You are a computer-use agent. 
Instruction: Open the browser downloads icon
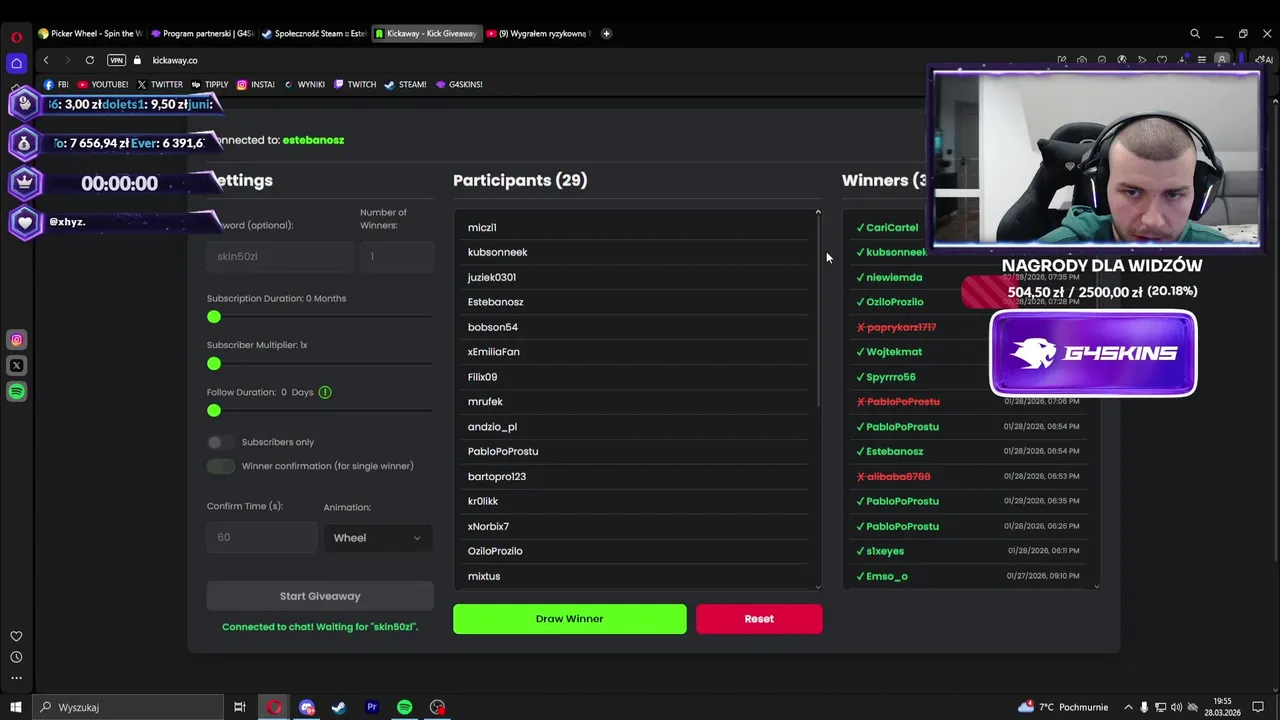[x=1182, y=60]
